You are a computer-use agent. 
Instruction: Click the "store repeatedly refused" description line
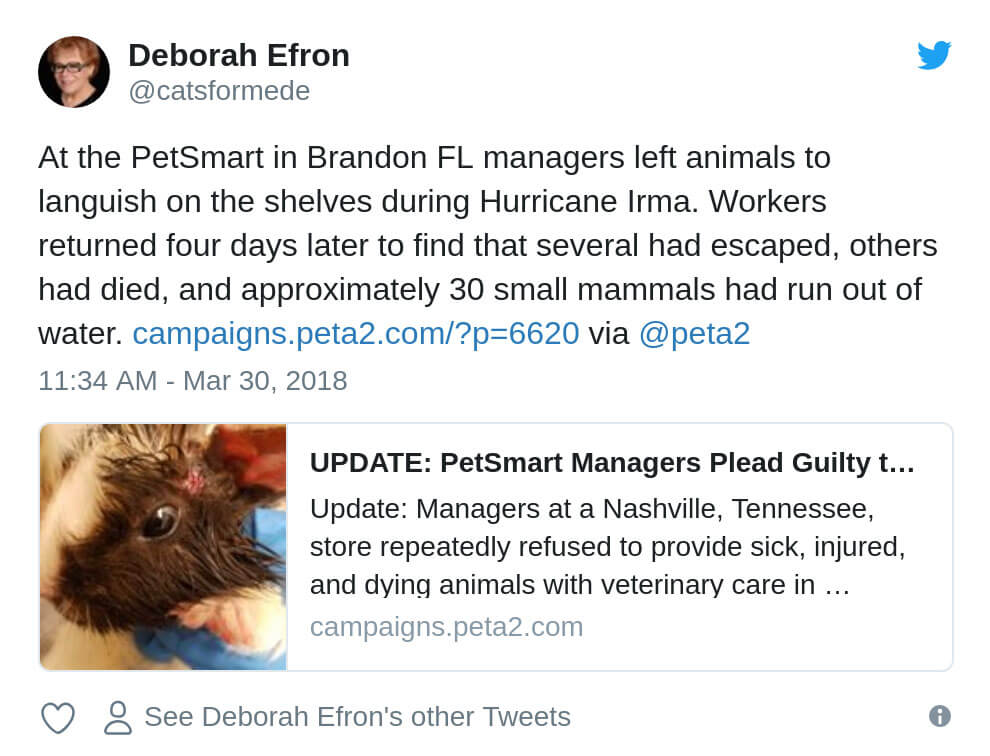coord(607,547)
